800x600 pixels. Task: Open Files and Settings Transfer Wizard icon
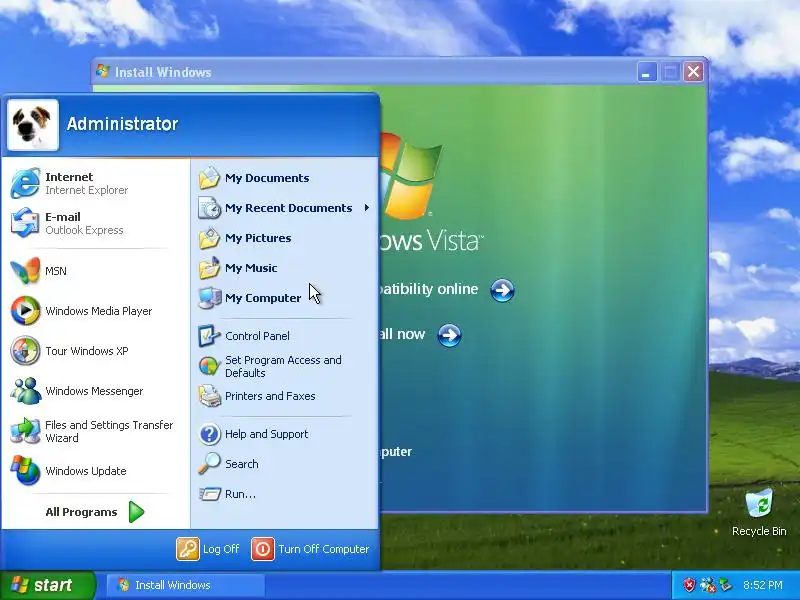pos(25,431)
